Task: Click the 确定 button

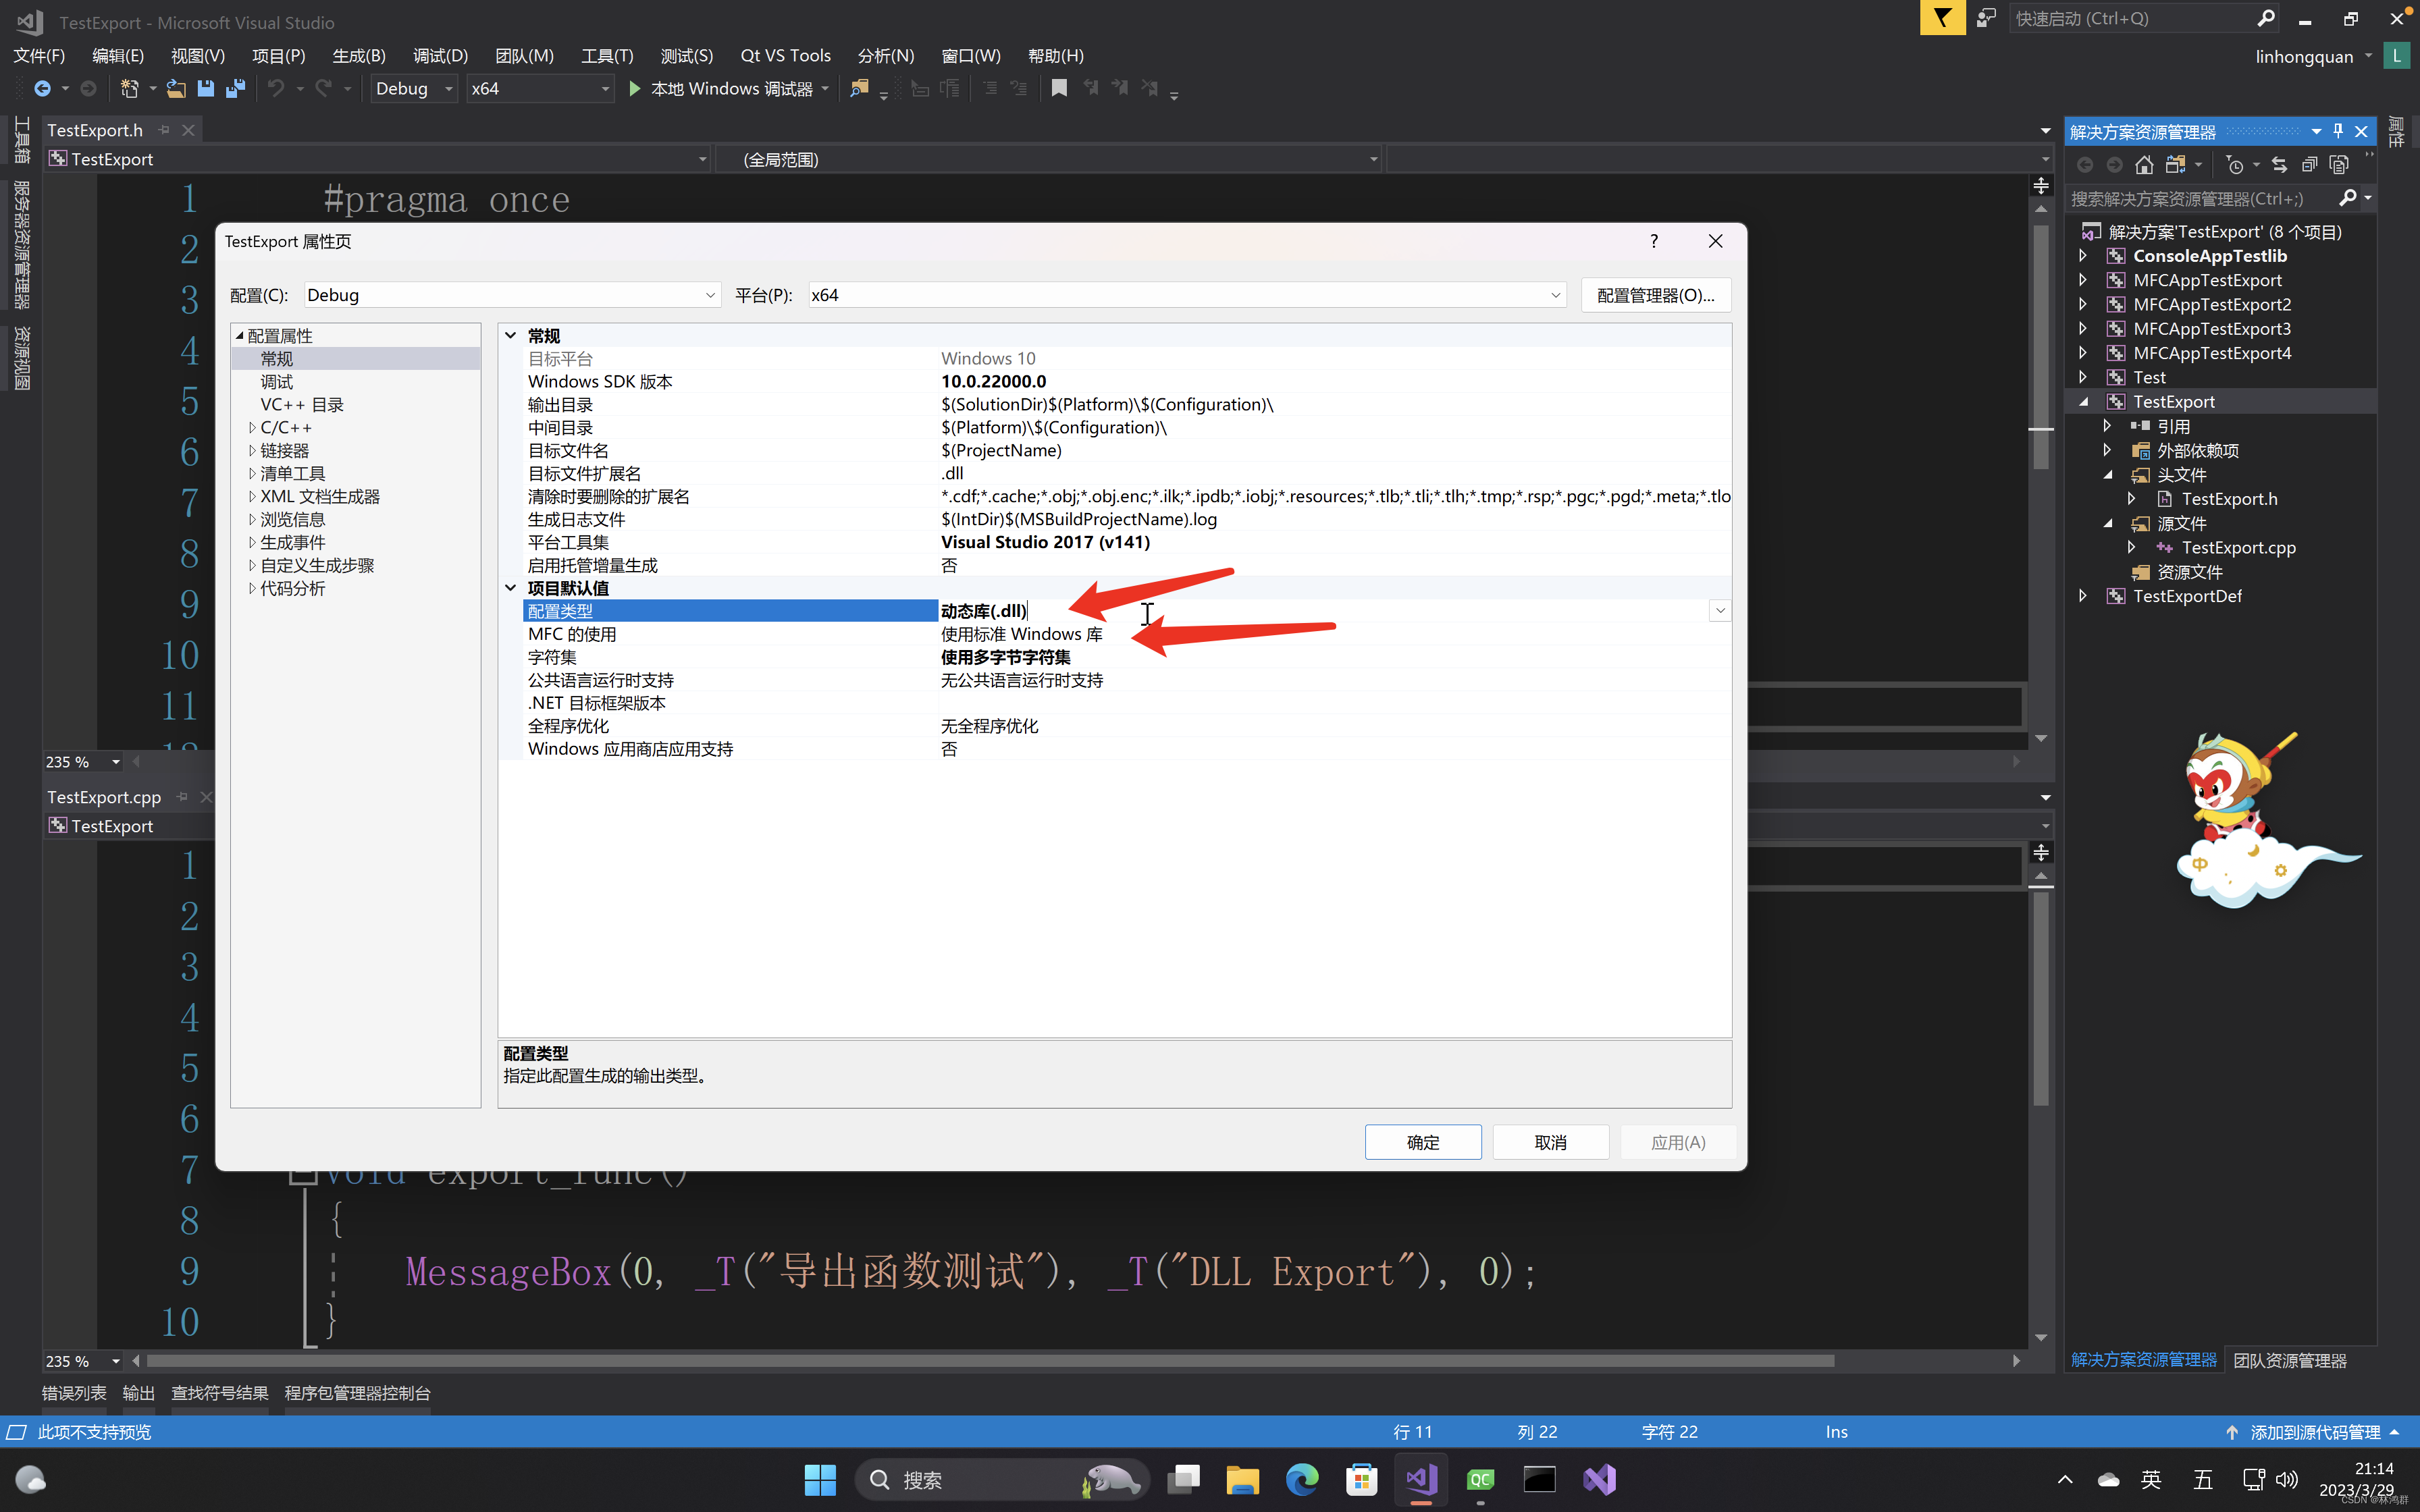Action: (1423, 1142)
